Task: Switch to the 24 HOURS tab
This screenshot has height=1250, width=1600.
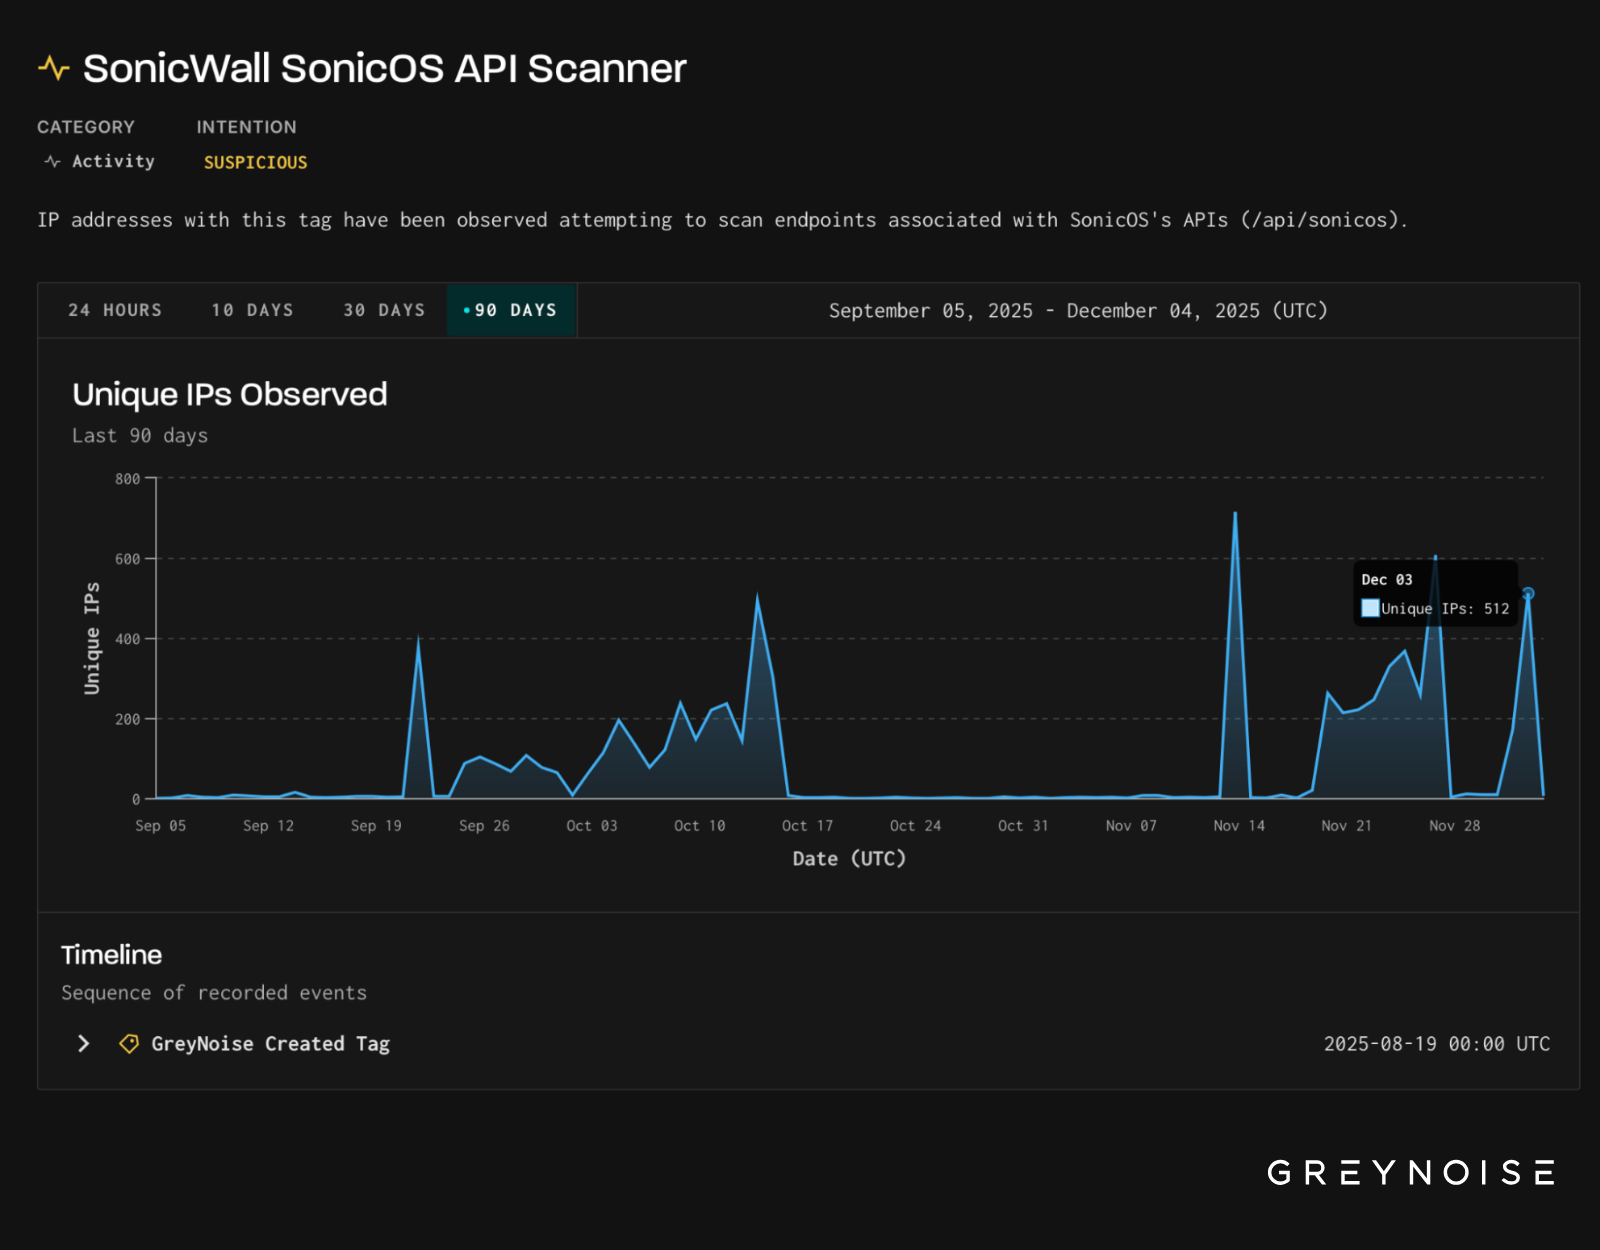Action: click(x=115, y=310)
